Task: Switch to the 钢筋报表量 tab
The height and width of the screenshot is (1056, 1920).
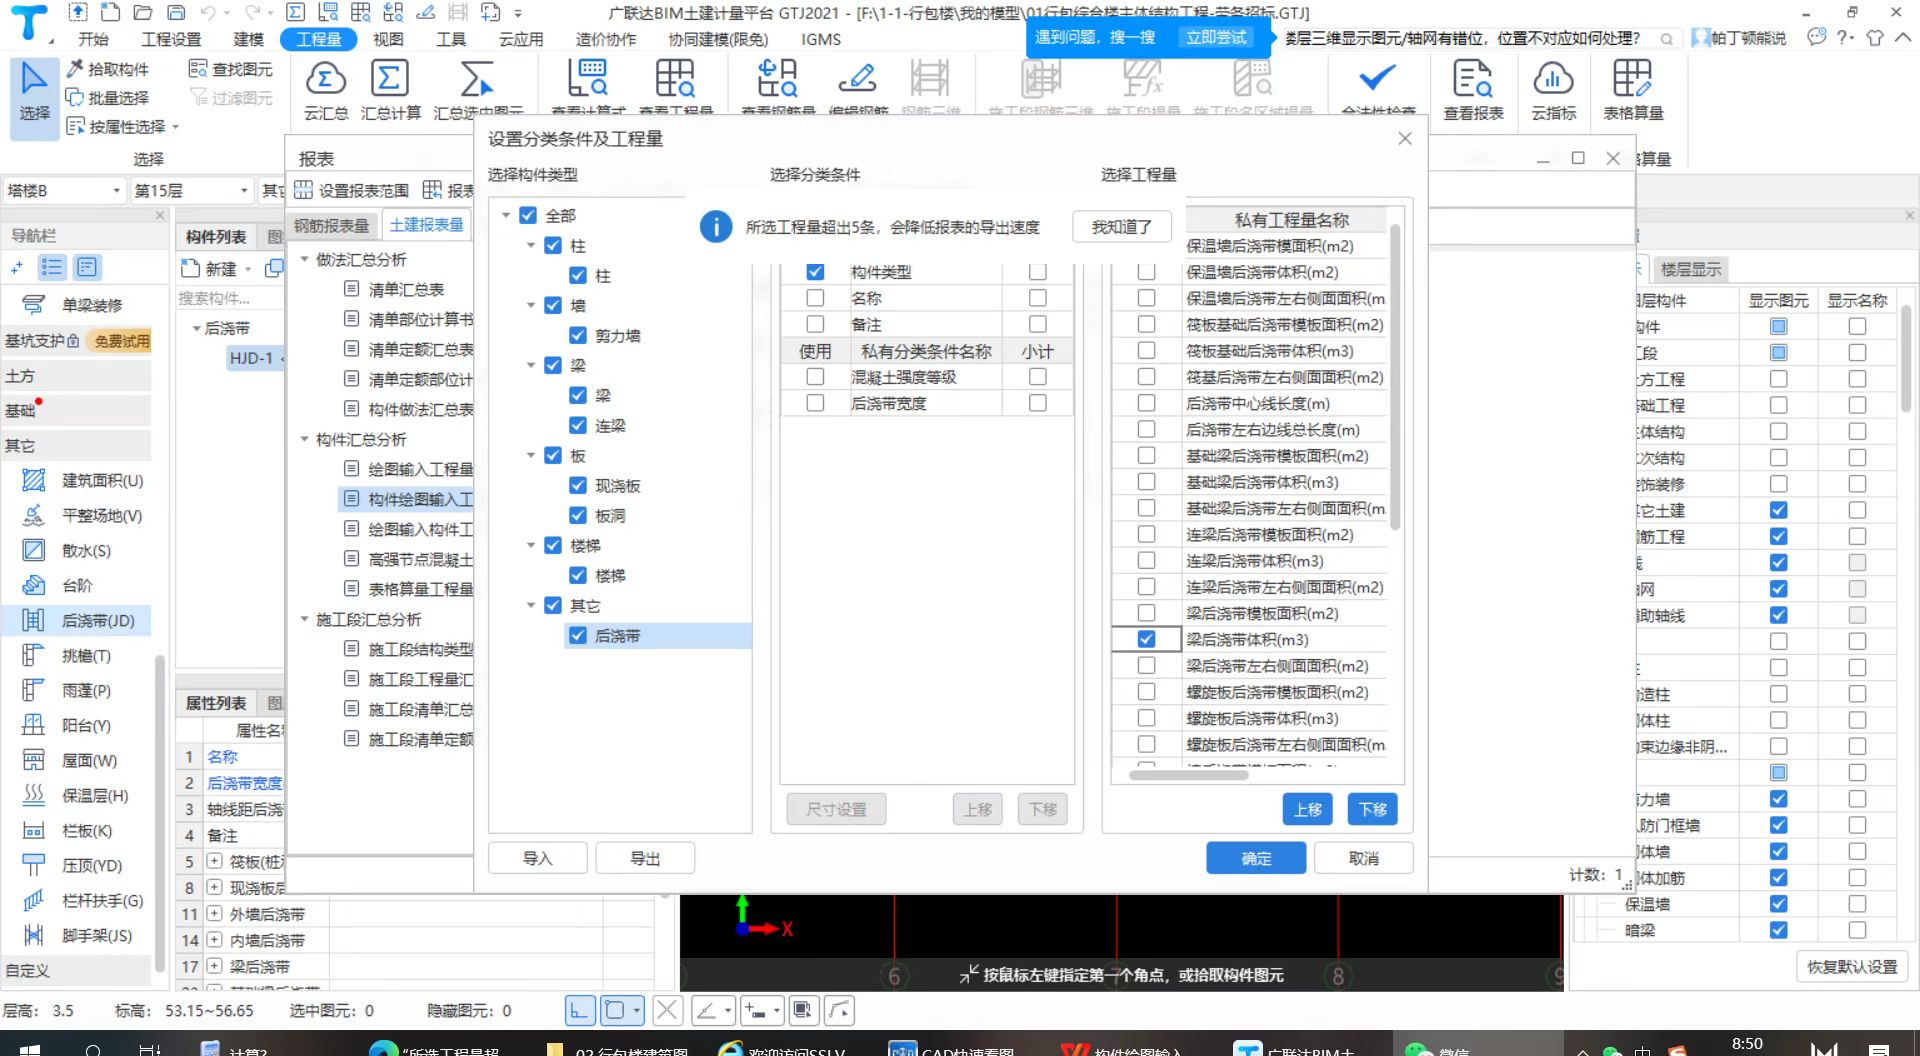Action: pyautogui.click(x=331, y=226)
